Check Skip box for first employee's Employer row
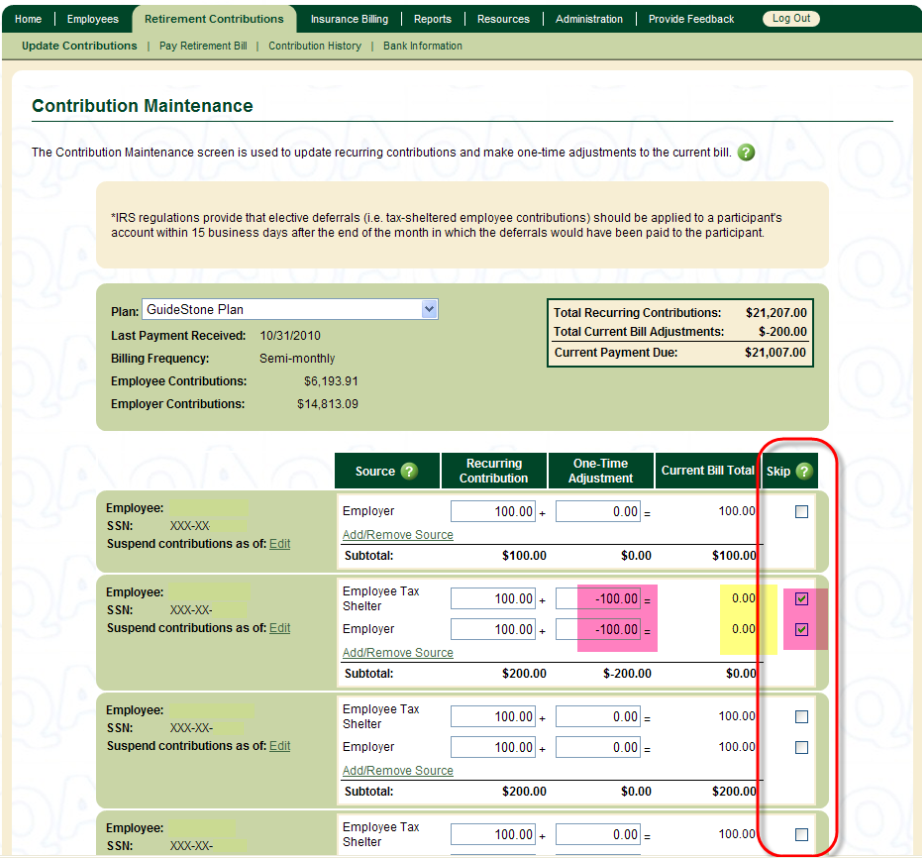922x858 pixels. (801, 512)
